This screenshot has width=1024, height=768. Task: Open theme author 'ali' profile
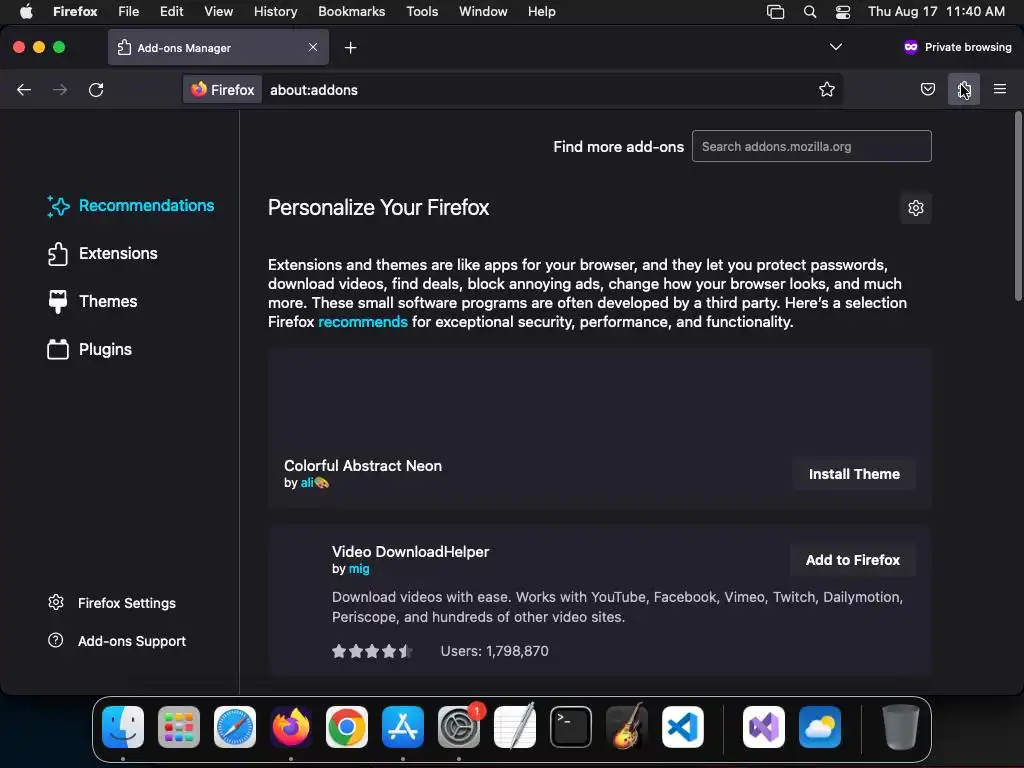tap(314, 483)
